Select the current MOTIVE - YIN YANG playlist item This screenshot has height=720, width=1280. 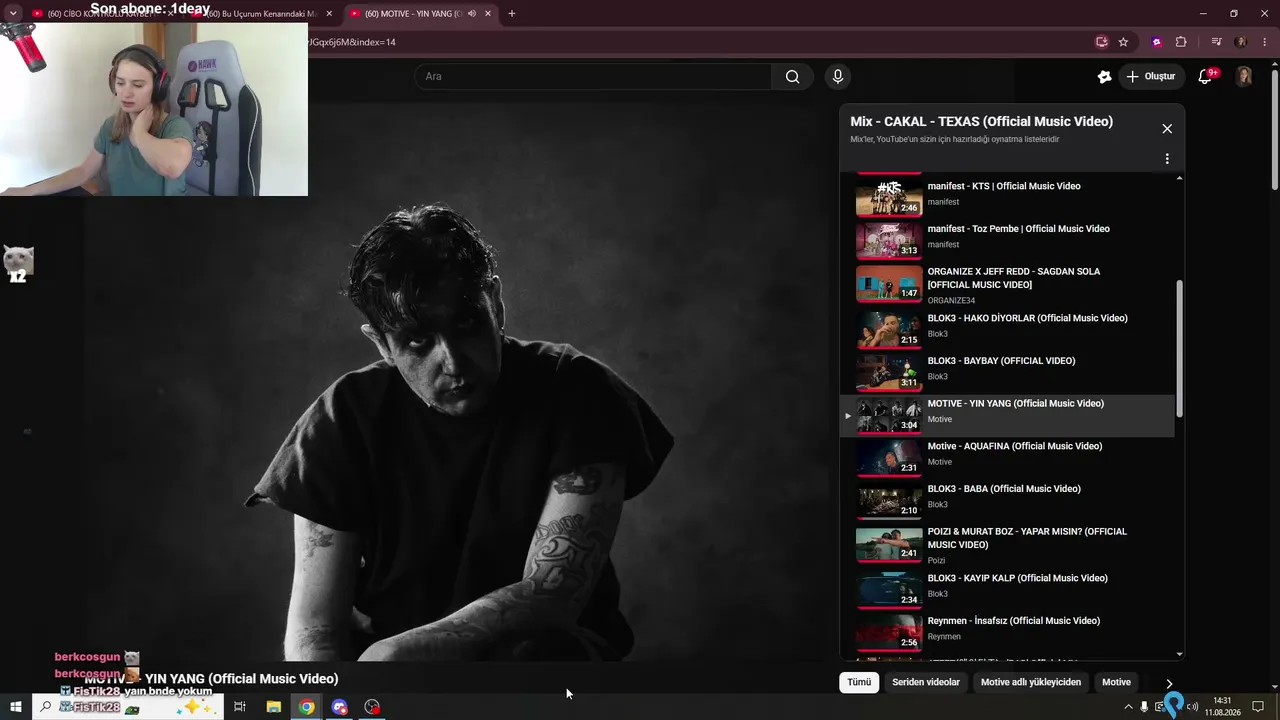[1007, 415]
